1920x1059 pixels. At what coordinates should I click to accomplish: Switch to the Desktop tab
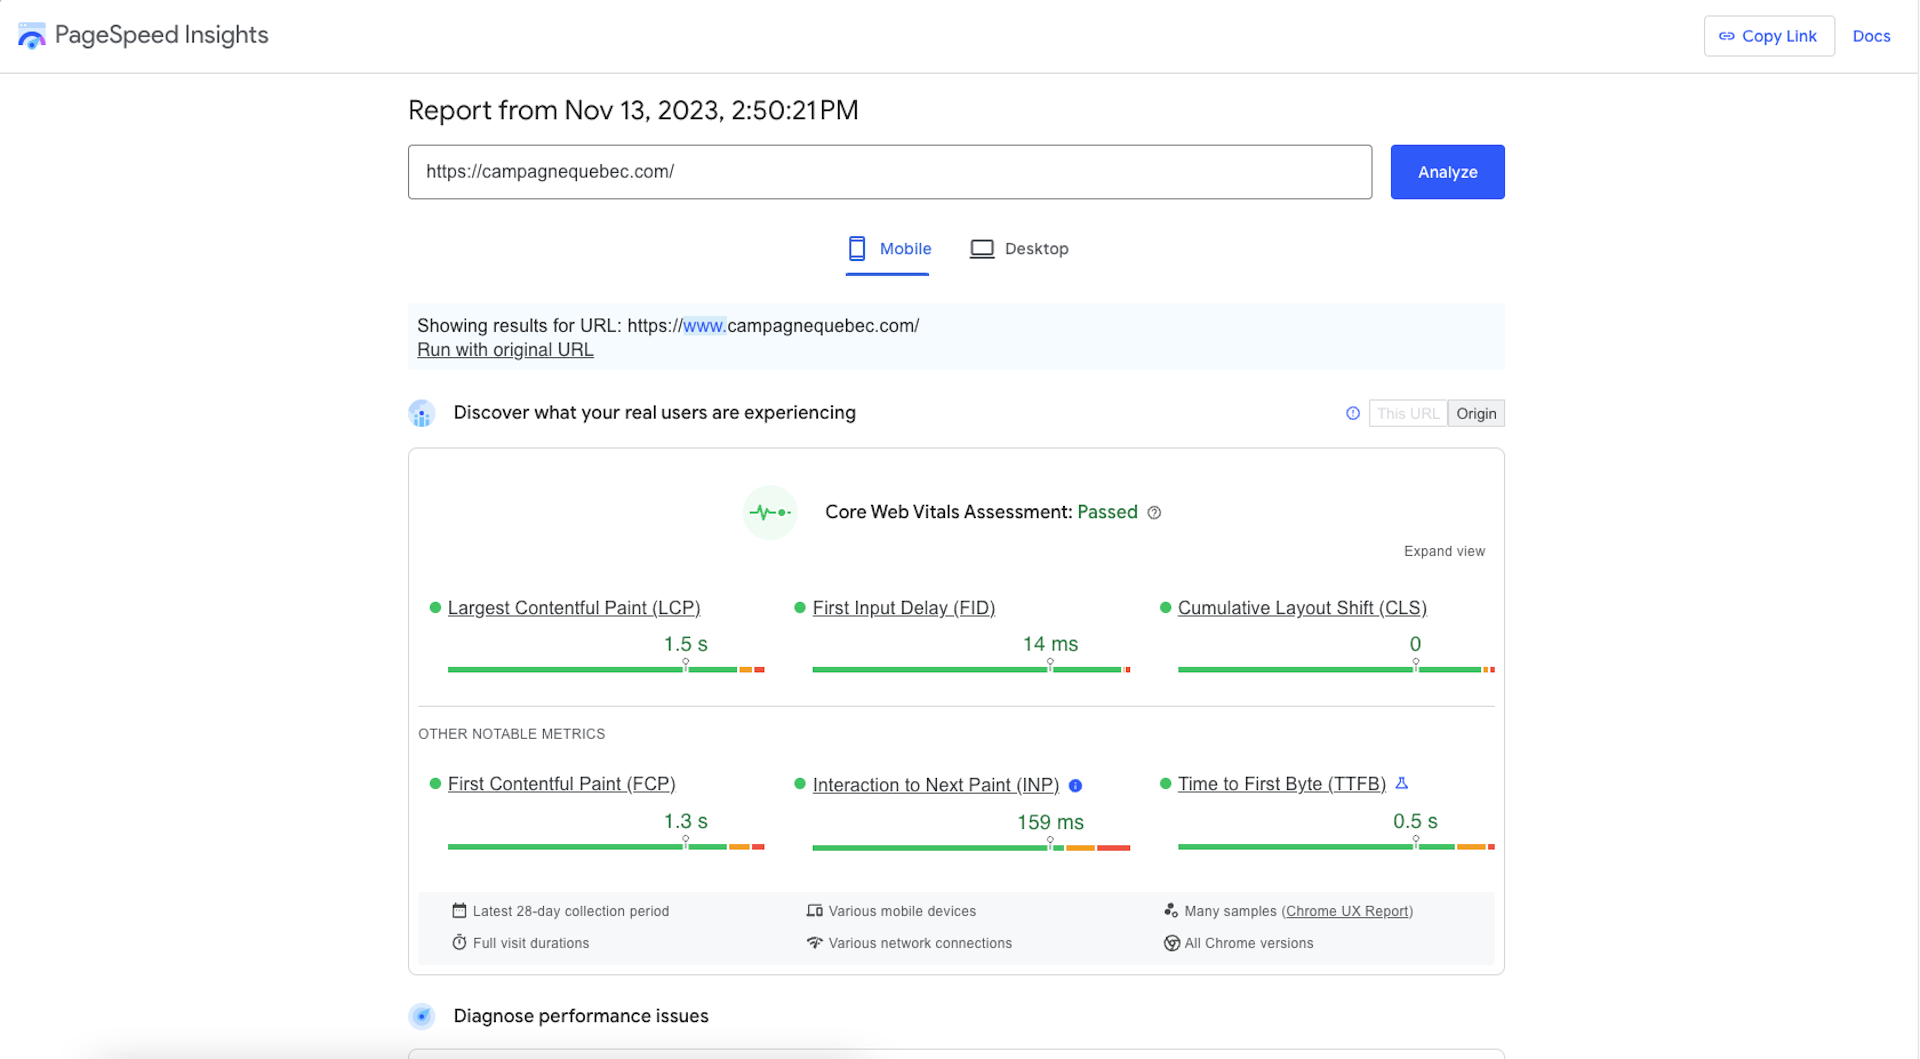(x=1019, y=249)
